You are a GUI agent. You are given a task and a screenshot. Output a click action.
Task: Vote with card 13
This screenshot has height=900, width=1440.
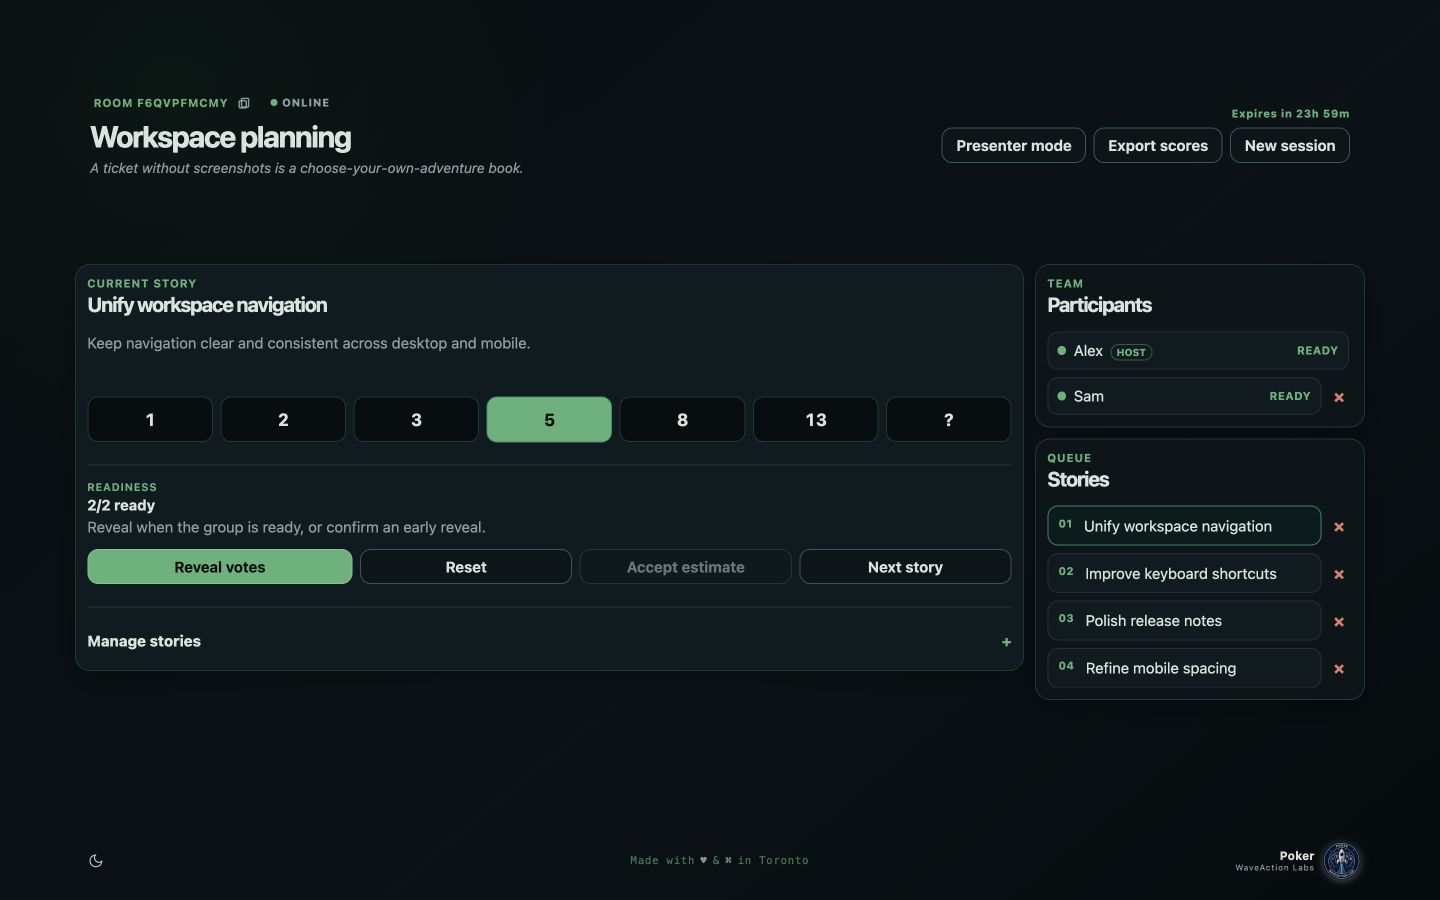[x=816, y=420]
